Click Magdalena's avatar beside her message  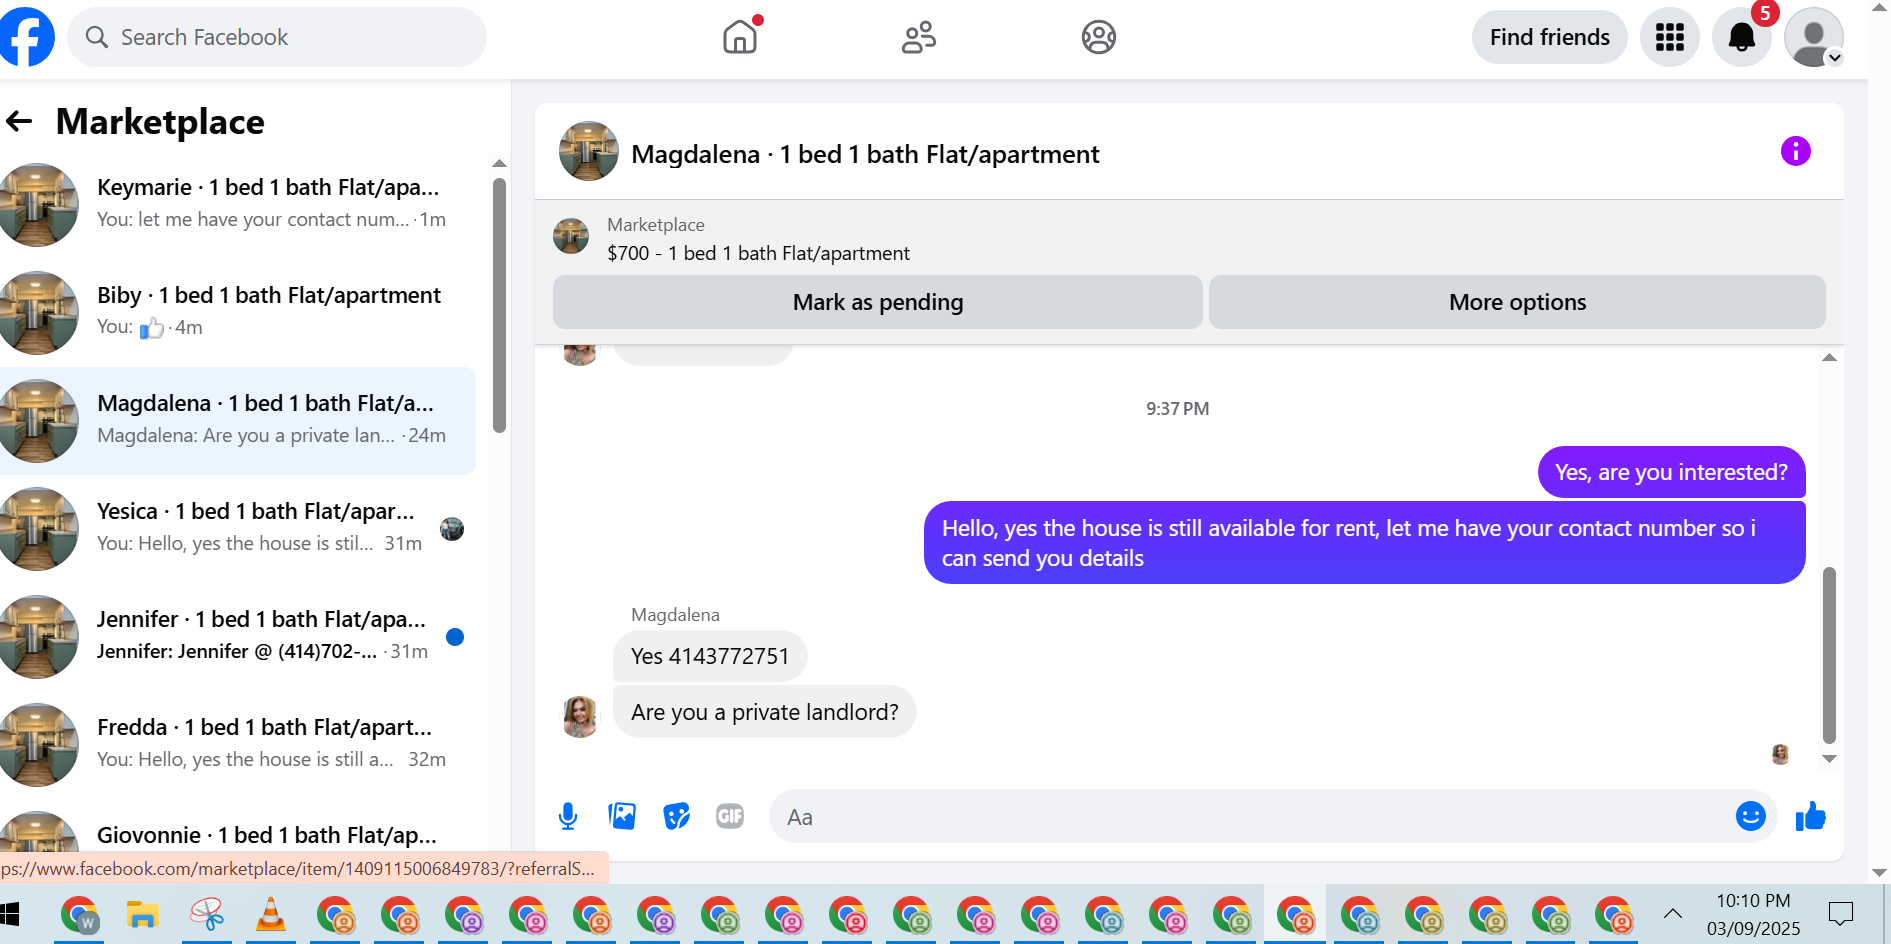click(580, 716)
